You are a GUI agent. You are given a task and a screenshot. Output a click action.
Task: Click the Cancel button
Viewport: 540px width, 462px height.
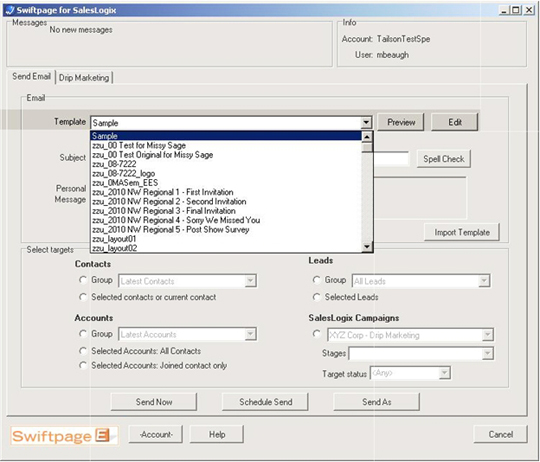pyautogui.click(x=500, y=434)
